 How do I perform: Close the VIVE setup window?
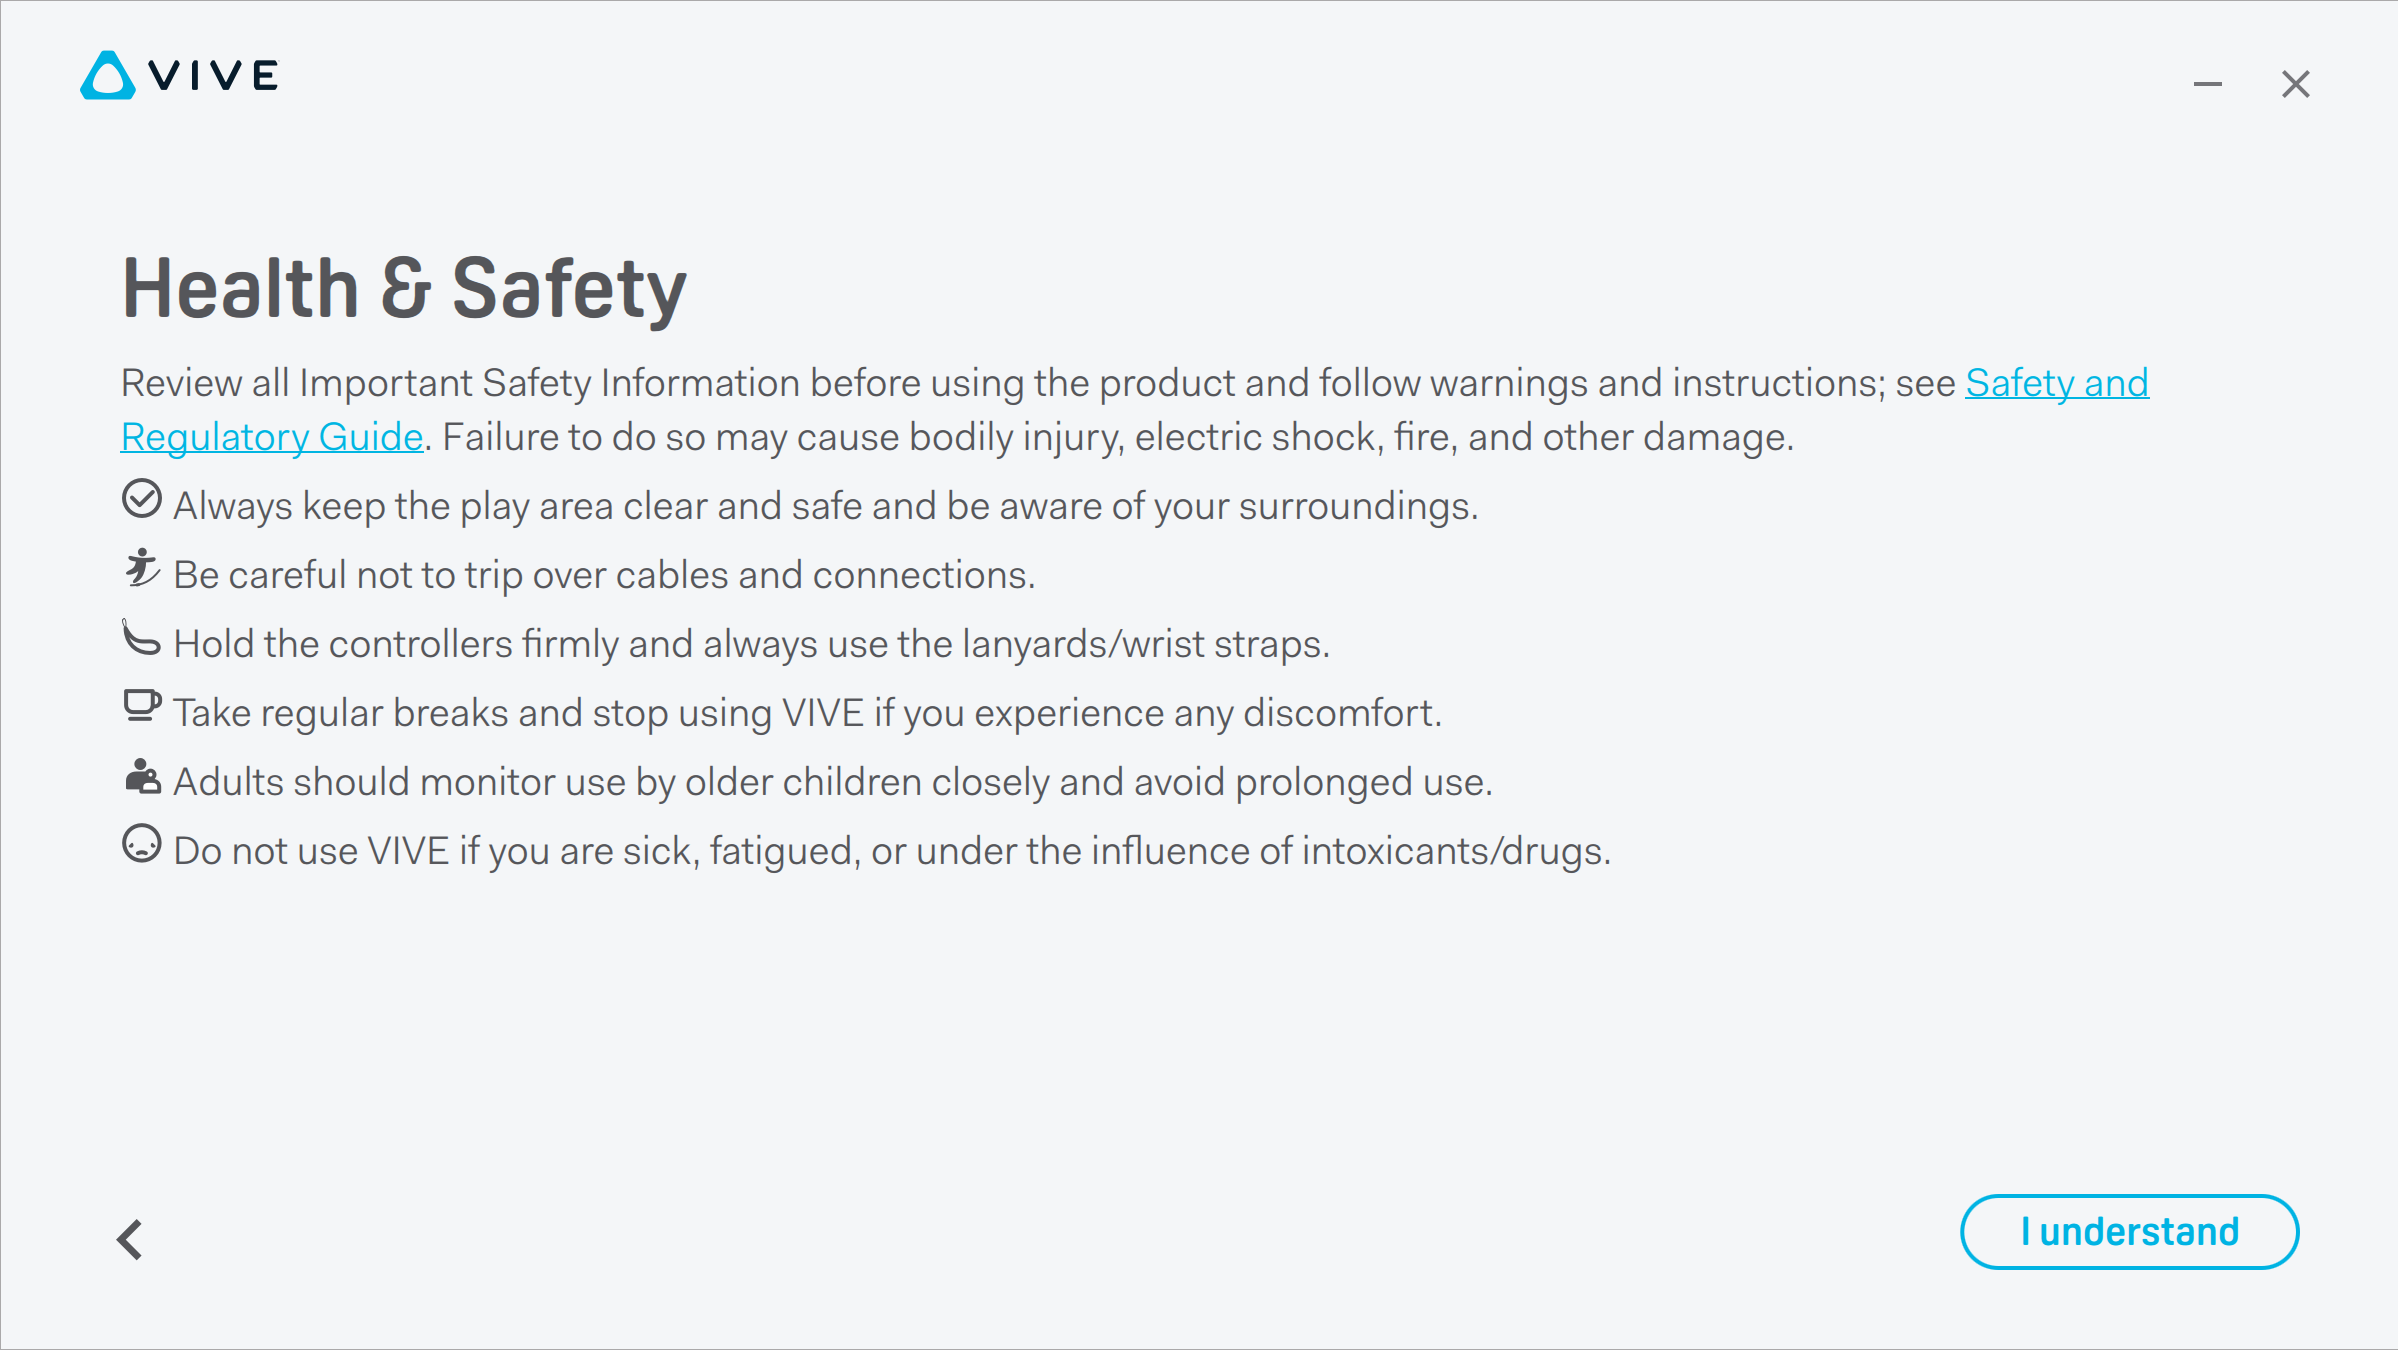coord(2296,84)
